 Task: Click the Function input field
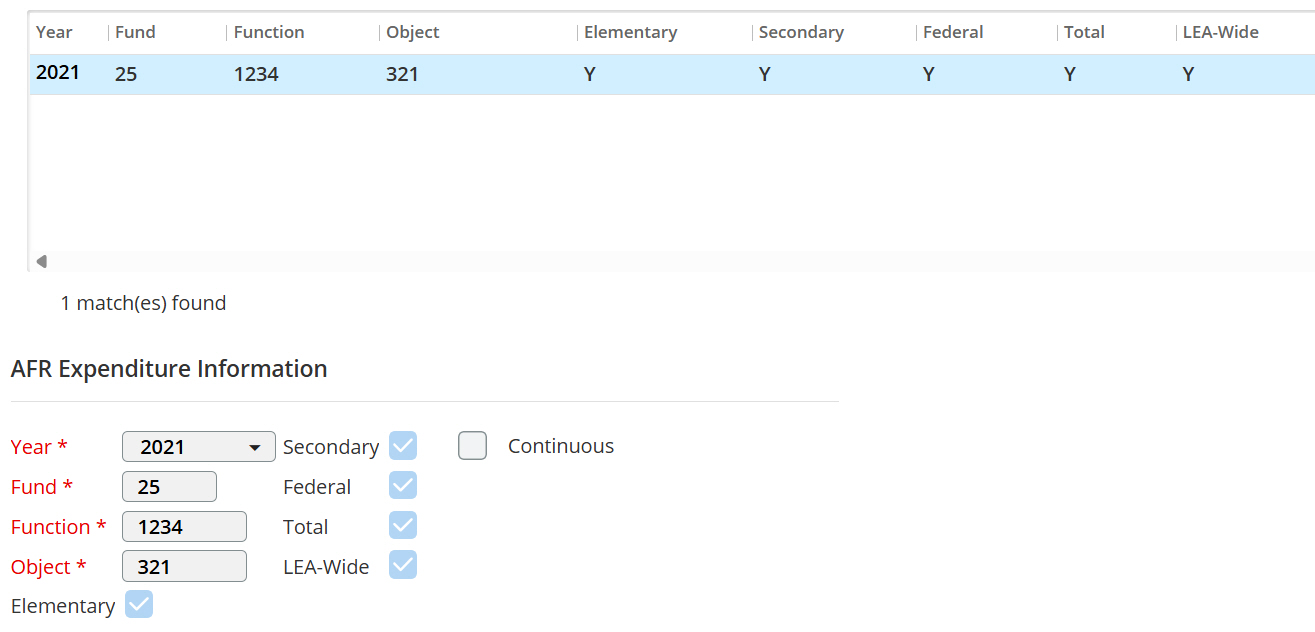tap(184, 527)
